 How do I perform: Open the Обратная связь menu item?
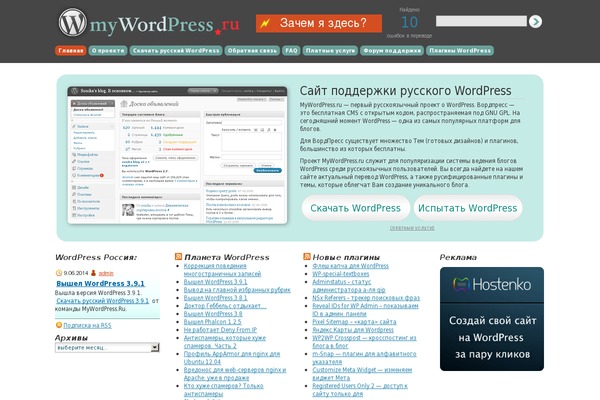[x=252, y=51]
